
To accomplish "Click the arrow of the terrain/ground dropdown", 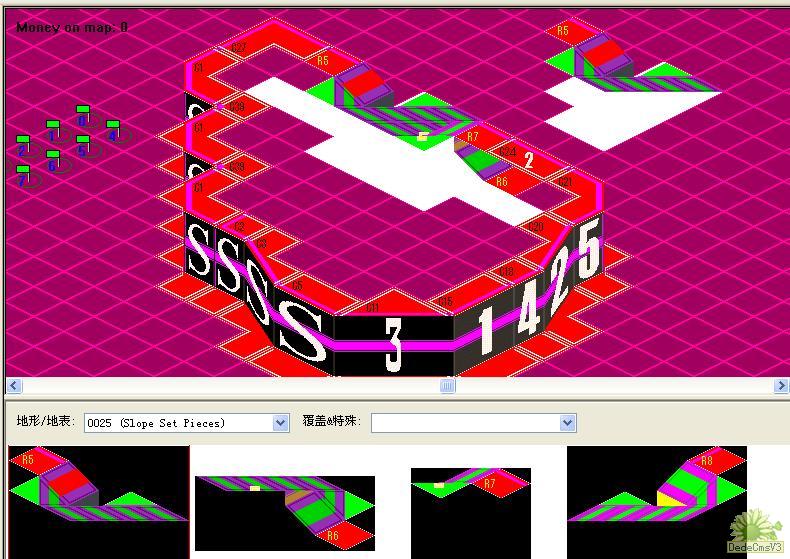I will (x=281, y=423).
